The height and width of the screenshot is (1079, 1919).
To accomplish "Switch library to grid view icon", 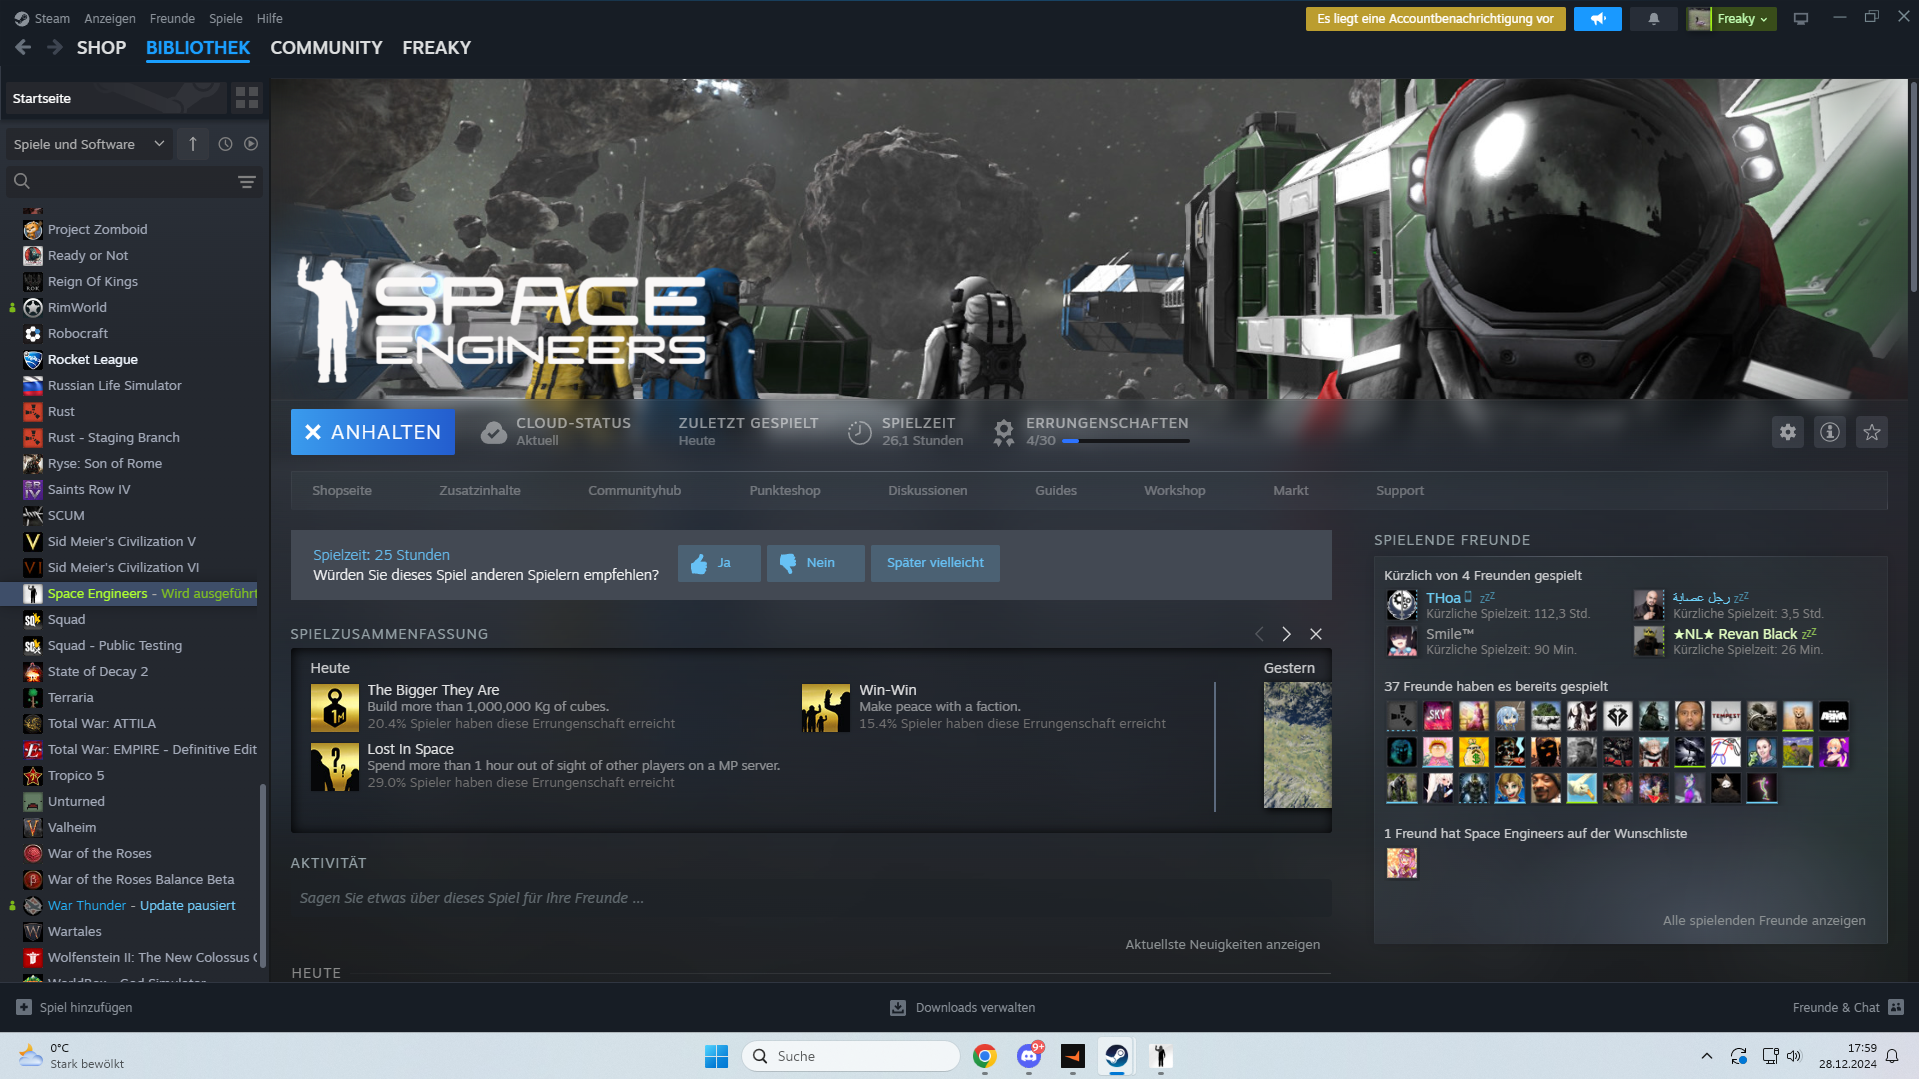I will [246, 98].
